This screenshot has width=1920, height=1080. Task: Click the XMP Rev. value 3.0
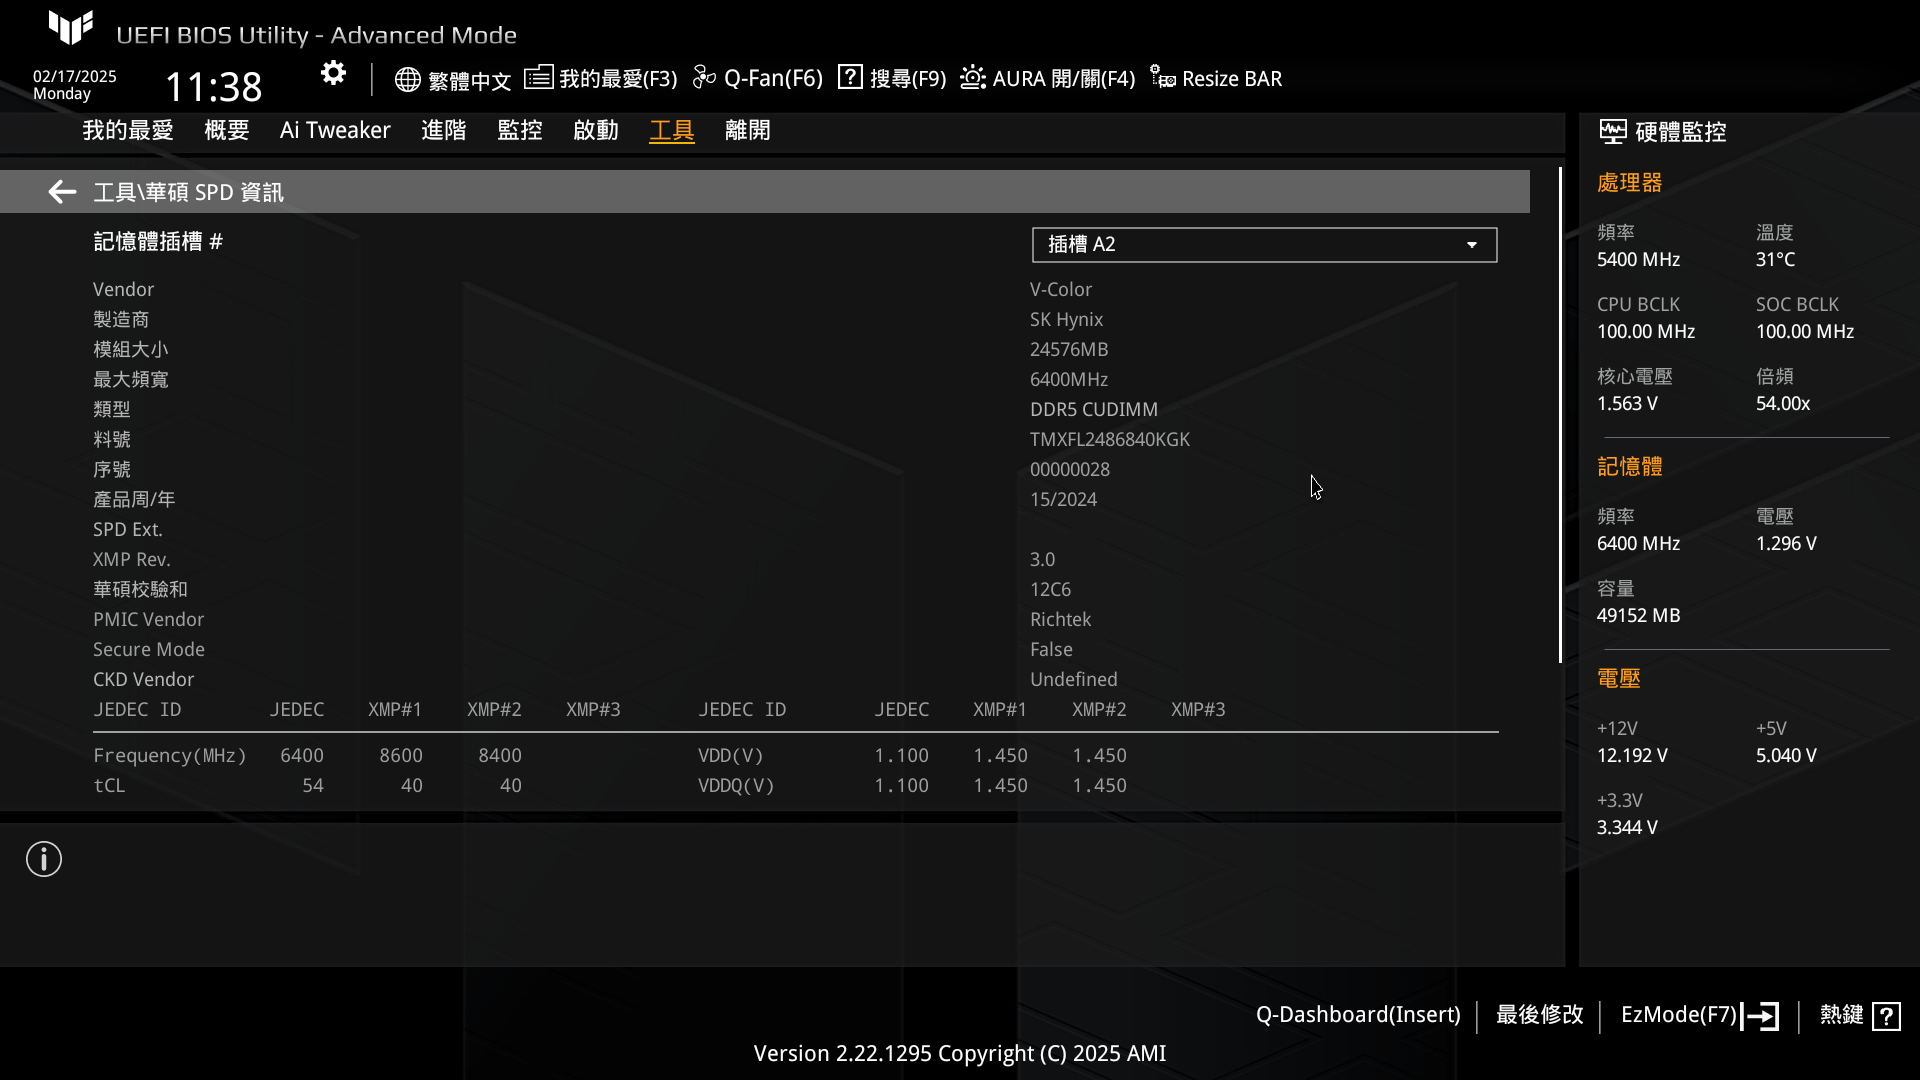pyautogui.click(x=1043, y=560)
